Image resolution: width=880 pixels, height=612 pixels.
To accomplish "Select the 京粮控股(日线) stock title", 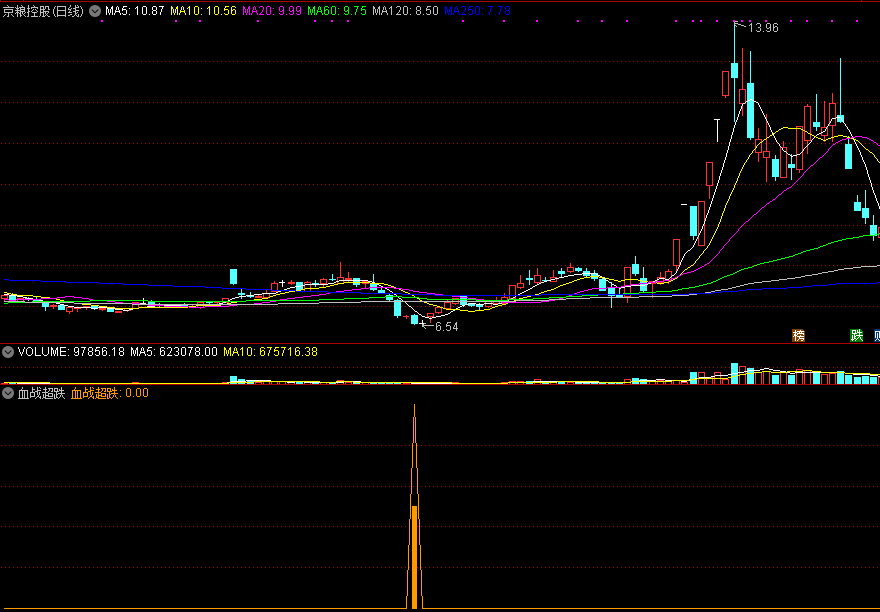I will click(x=43, y=11).
